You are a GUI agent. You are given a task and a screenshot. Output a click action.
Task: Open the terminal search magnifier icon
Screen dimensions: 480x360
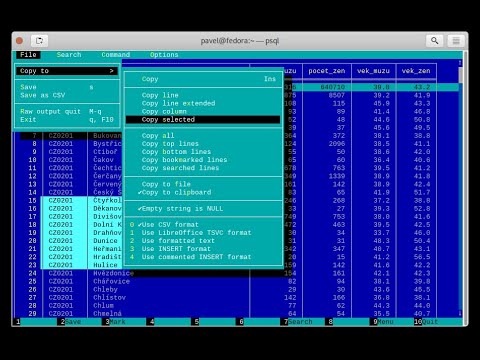click(434, 41)
